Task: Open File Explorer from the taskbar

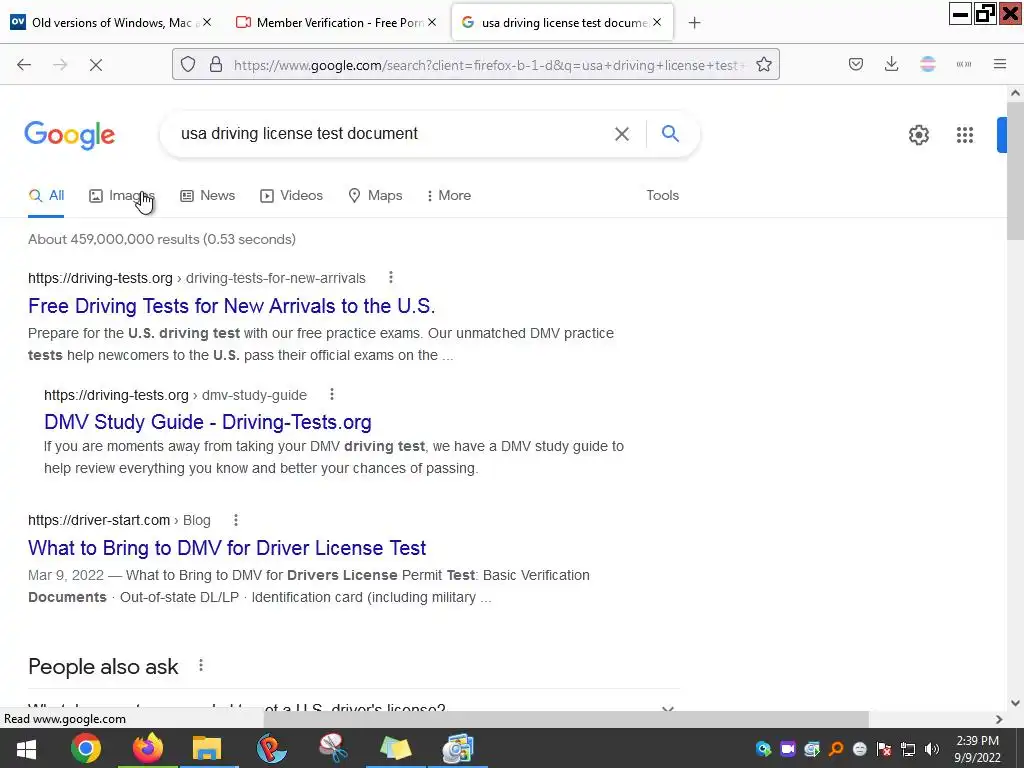Action: click(x=207, y=748)
